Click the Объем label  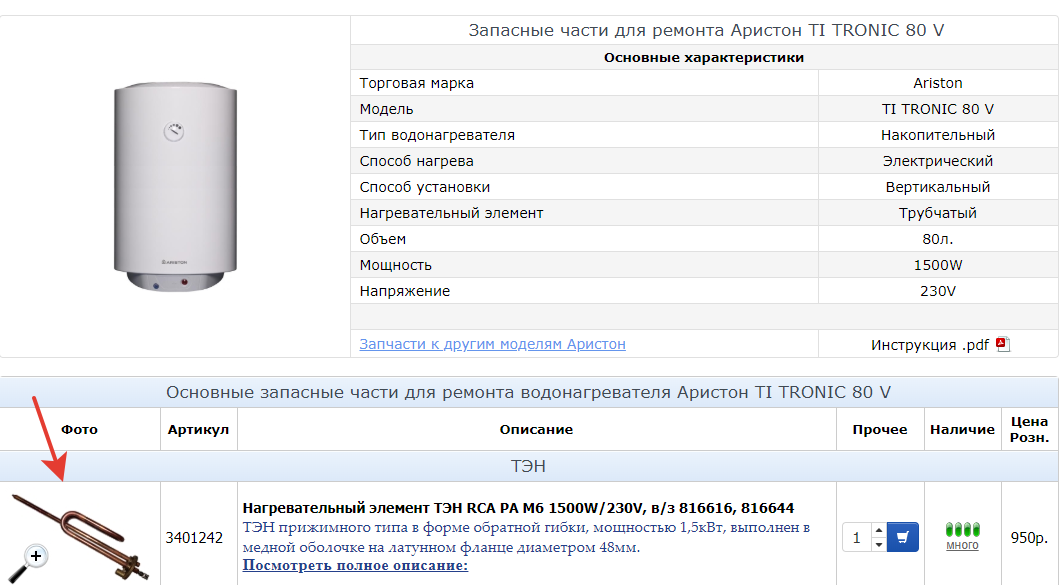(383, 239)
